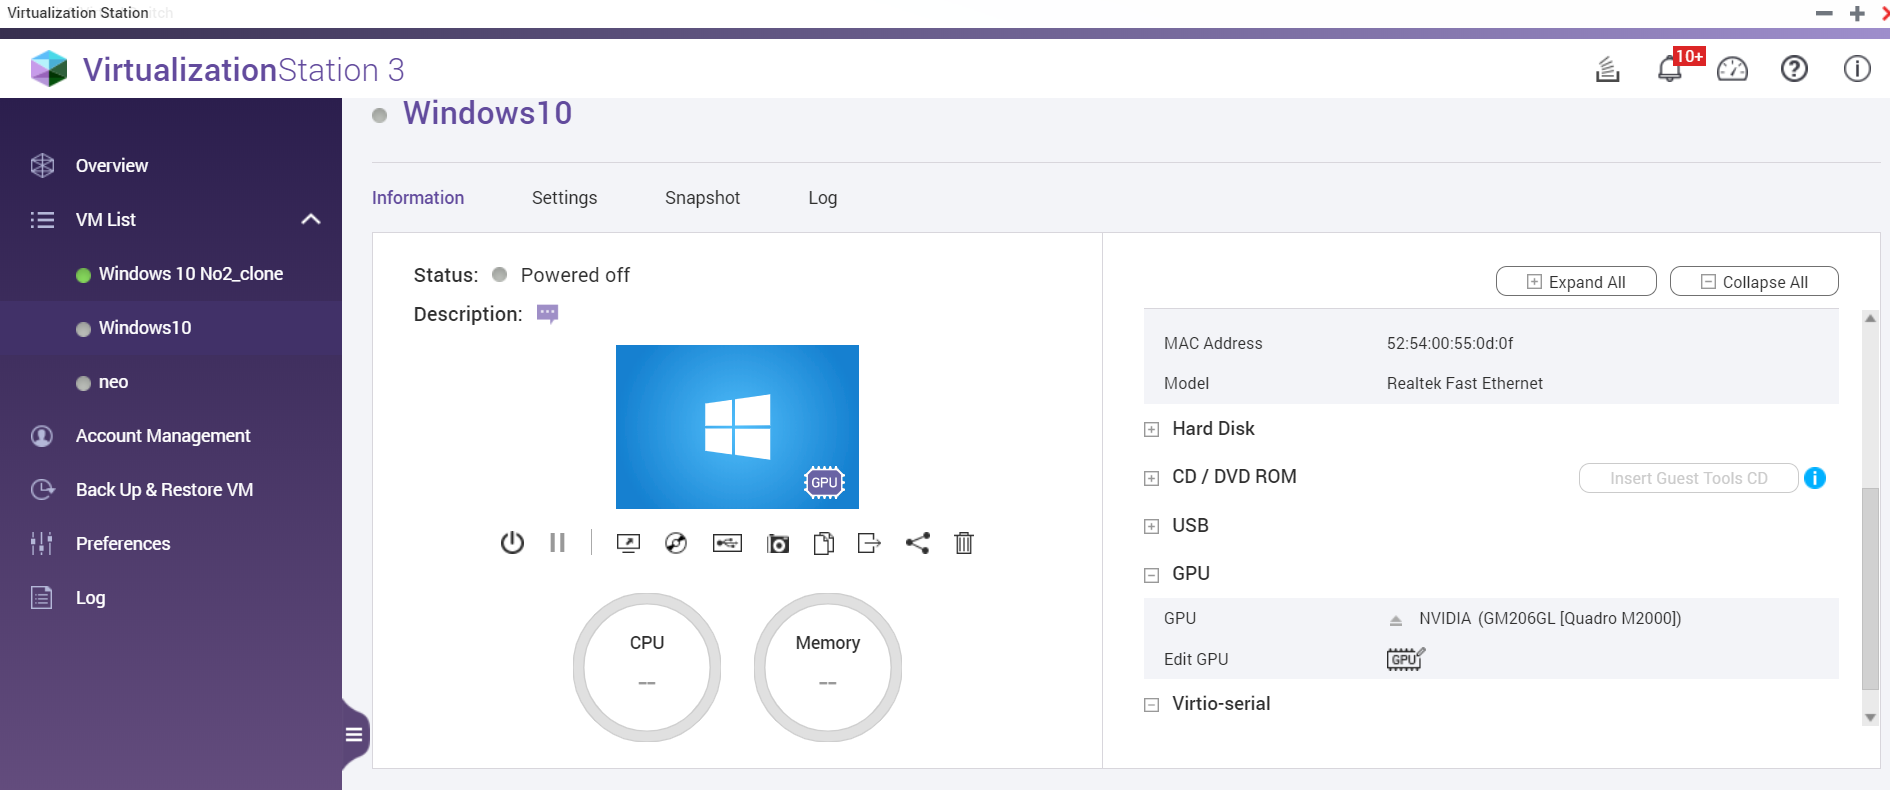The width and height of the screenshot is (1890, 790).
Task: Take a snapshot with the camera icon
Action: pyautogui.click(x=778, y=543)
